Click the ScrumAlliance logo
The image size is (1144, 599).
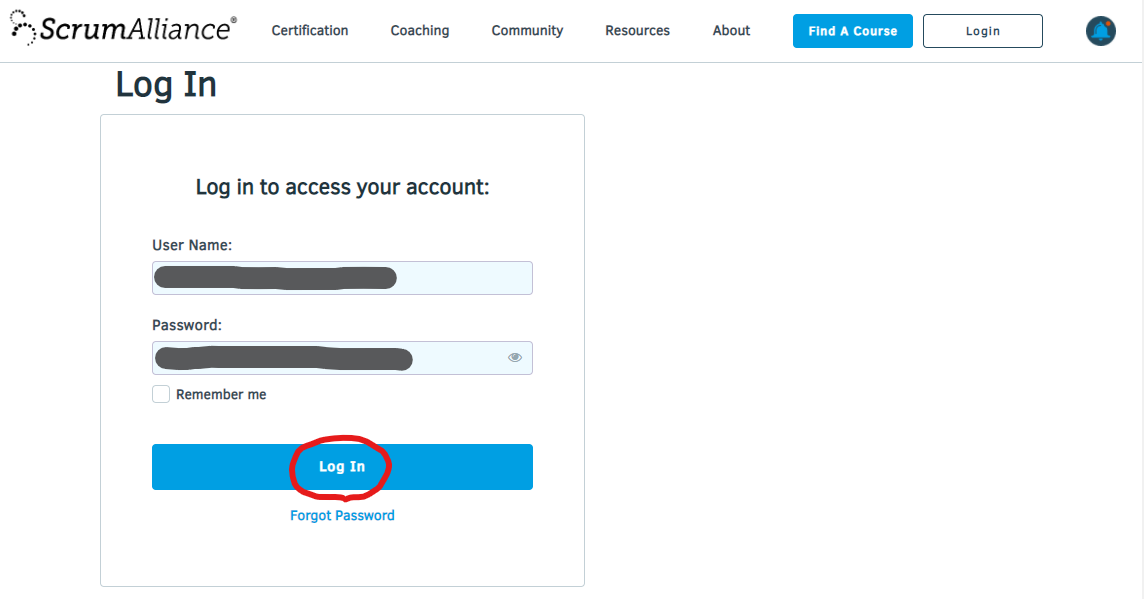[123, 29]
